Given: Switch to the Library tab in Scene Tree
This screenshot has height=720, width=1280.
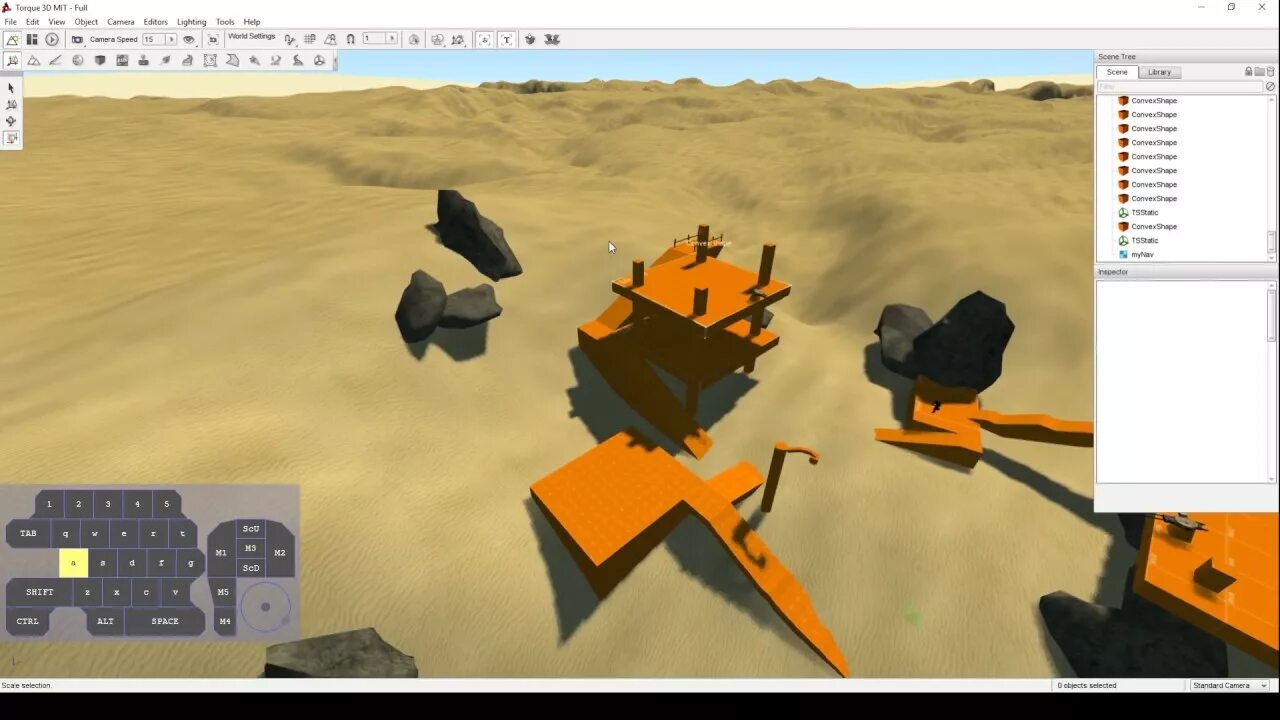Looking at the screenshot, I should click(x=1159, y=72).
